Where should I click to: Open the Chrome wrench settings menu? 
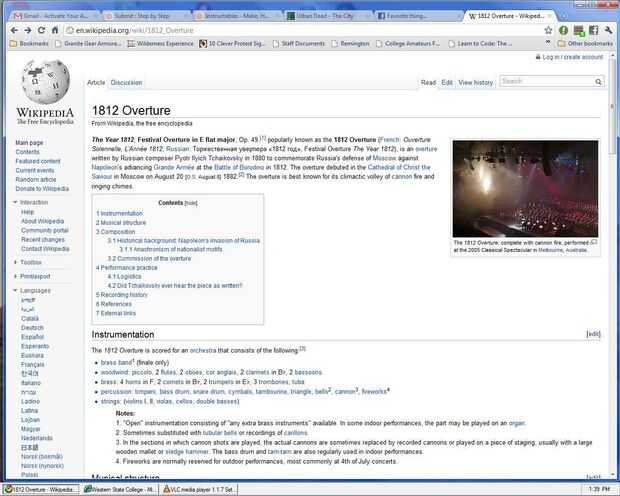pos(608,30)
